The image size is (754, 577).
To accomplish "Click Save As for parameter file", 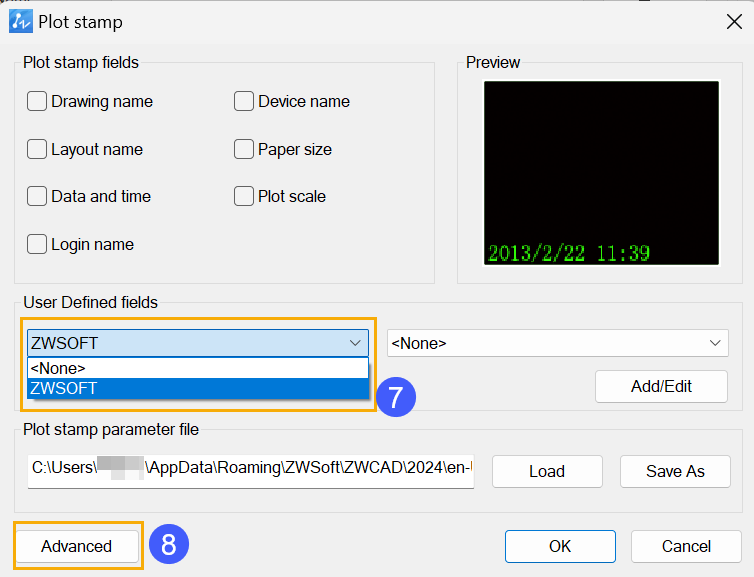I will pyautogui.click(x=675, y=471).
